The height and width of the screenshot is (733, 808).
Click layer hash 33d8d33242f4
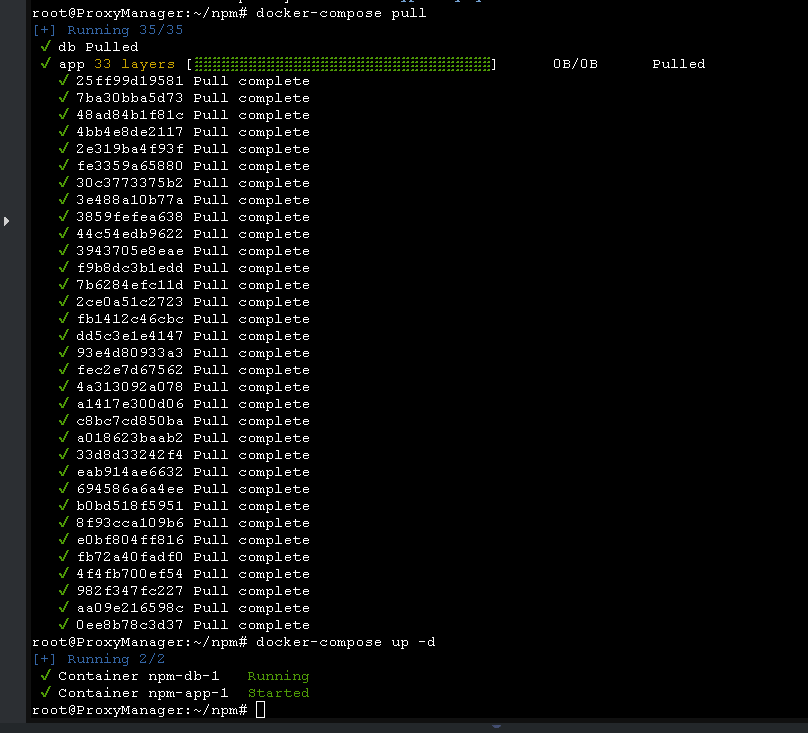point(129,455)
